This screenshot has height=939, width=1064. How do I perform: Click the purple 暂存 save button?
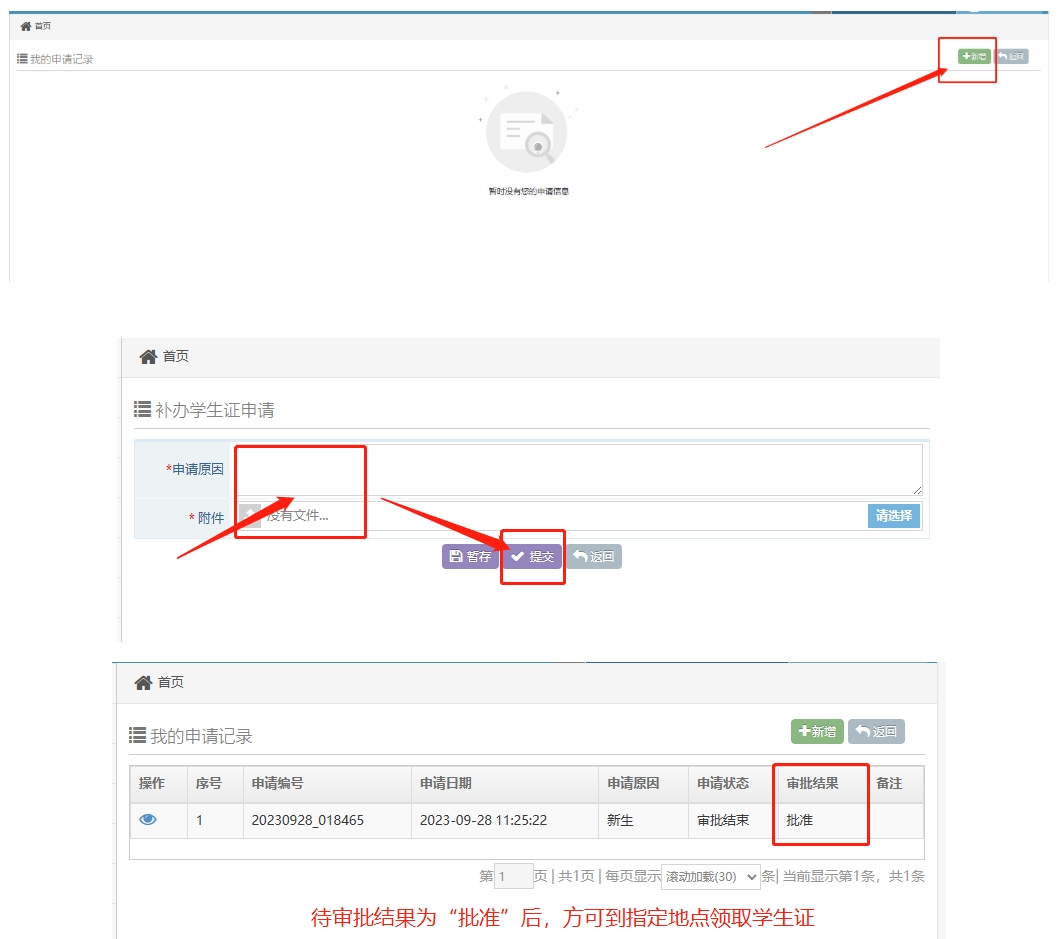(470, 557)
